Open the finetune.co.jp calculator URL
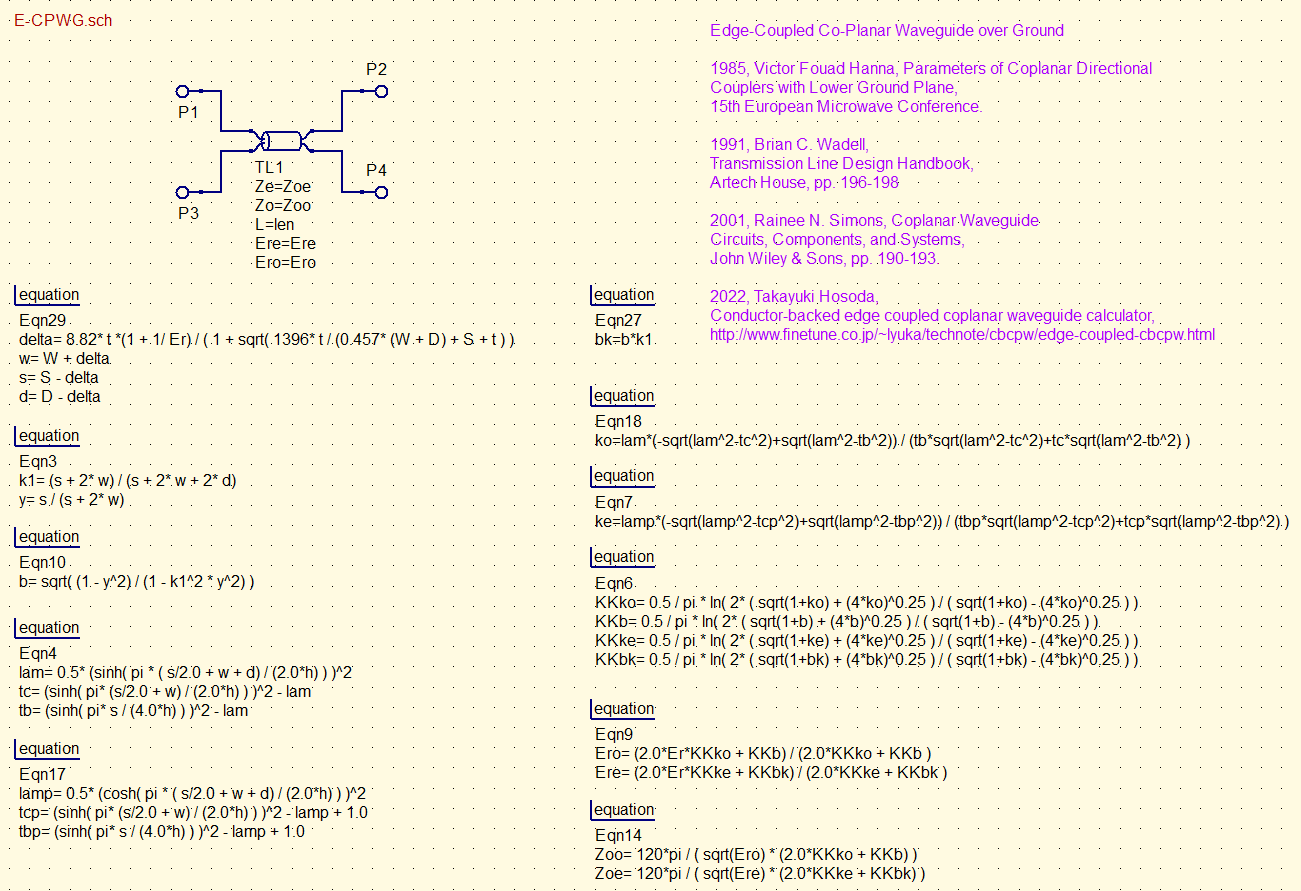 [x=962, y=335]
